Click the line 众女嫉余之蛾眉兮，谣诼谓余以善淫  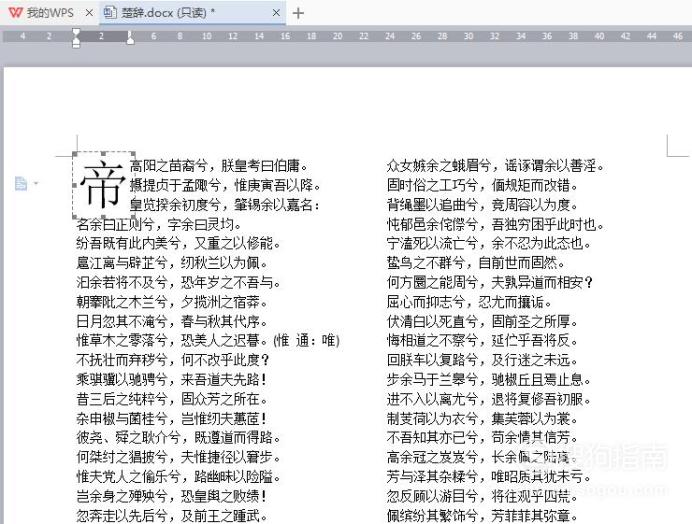(x=495, y=166)
